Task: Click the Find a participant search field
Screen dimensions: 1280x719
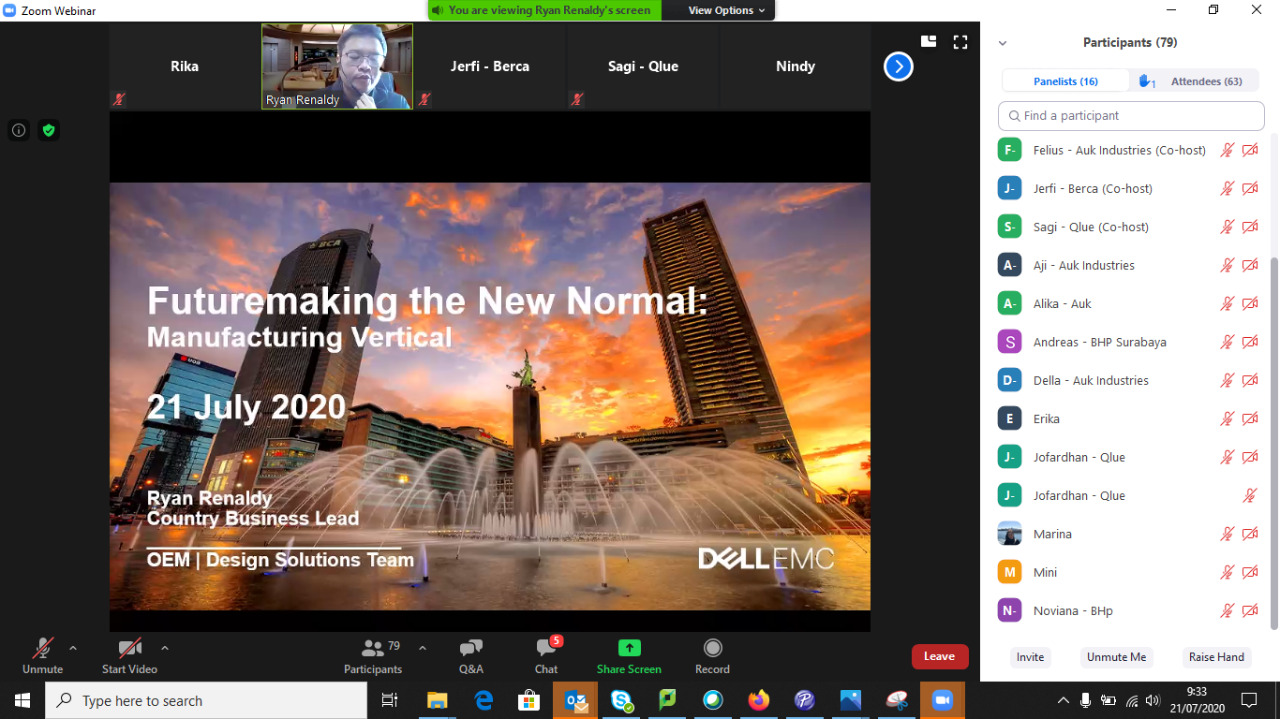Action: [1130, 116]
